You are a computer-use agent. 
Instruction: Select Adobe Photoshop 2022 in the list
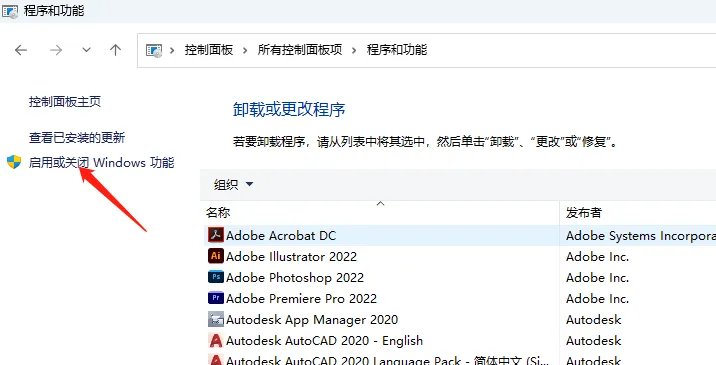click(295, 278)
